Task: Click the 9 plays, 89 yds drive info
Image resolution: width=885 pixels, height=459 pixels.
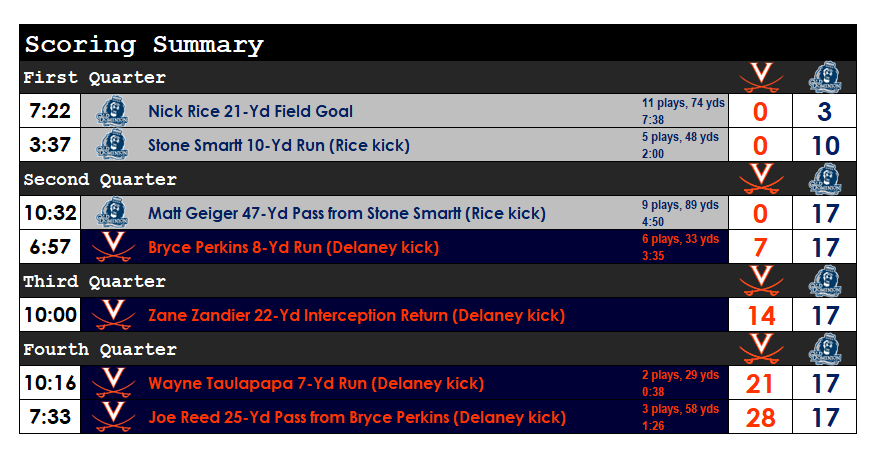Action: click(x=680, y=205)
